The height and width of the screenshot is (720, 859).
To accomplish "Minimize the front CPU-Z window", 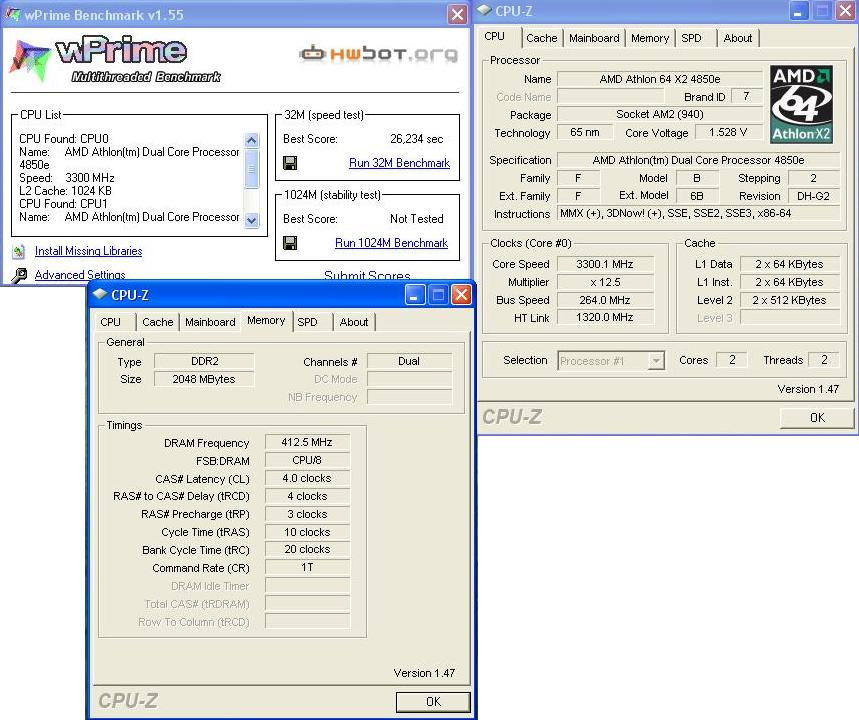I will coord(415,295).
